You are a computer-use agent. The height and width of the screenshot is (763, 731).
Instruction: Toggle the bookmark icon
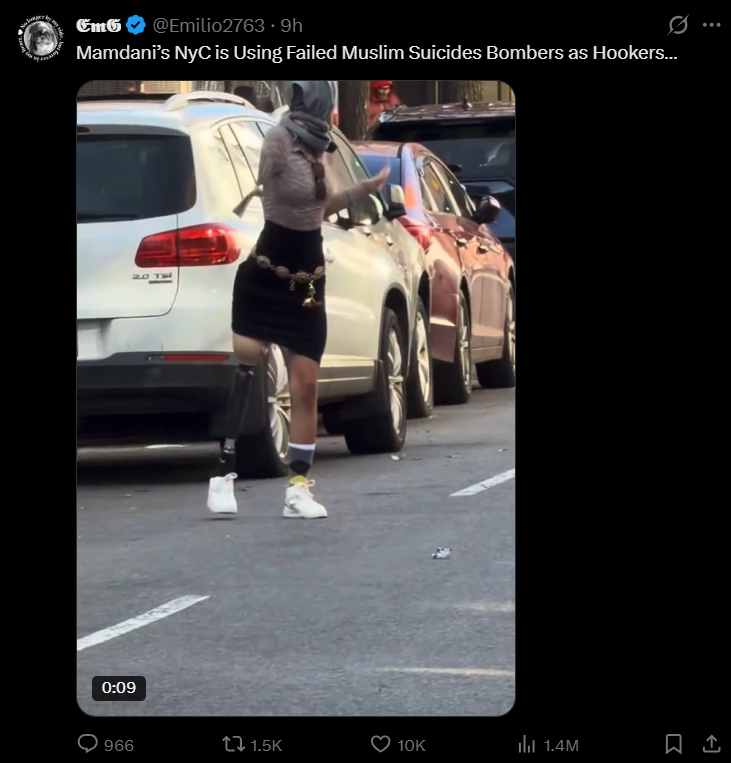pyautogui.click(x=674, y=744)
